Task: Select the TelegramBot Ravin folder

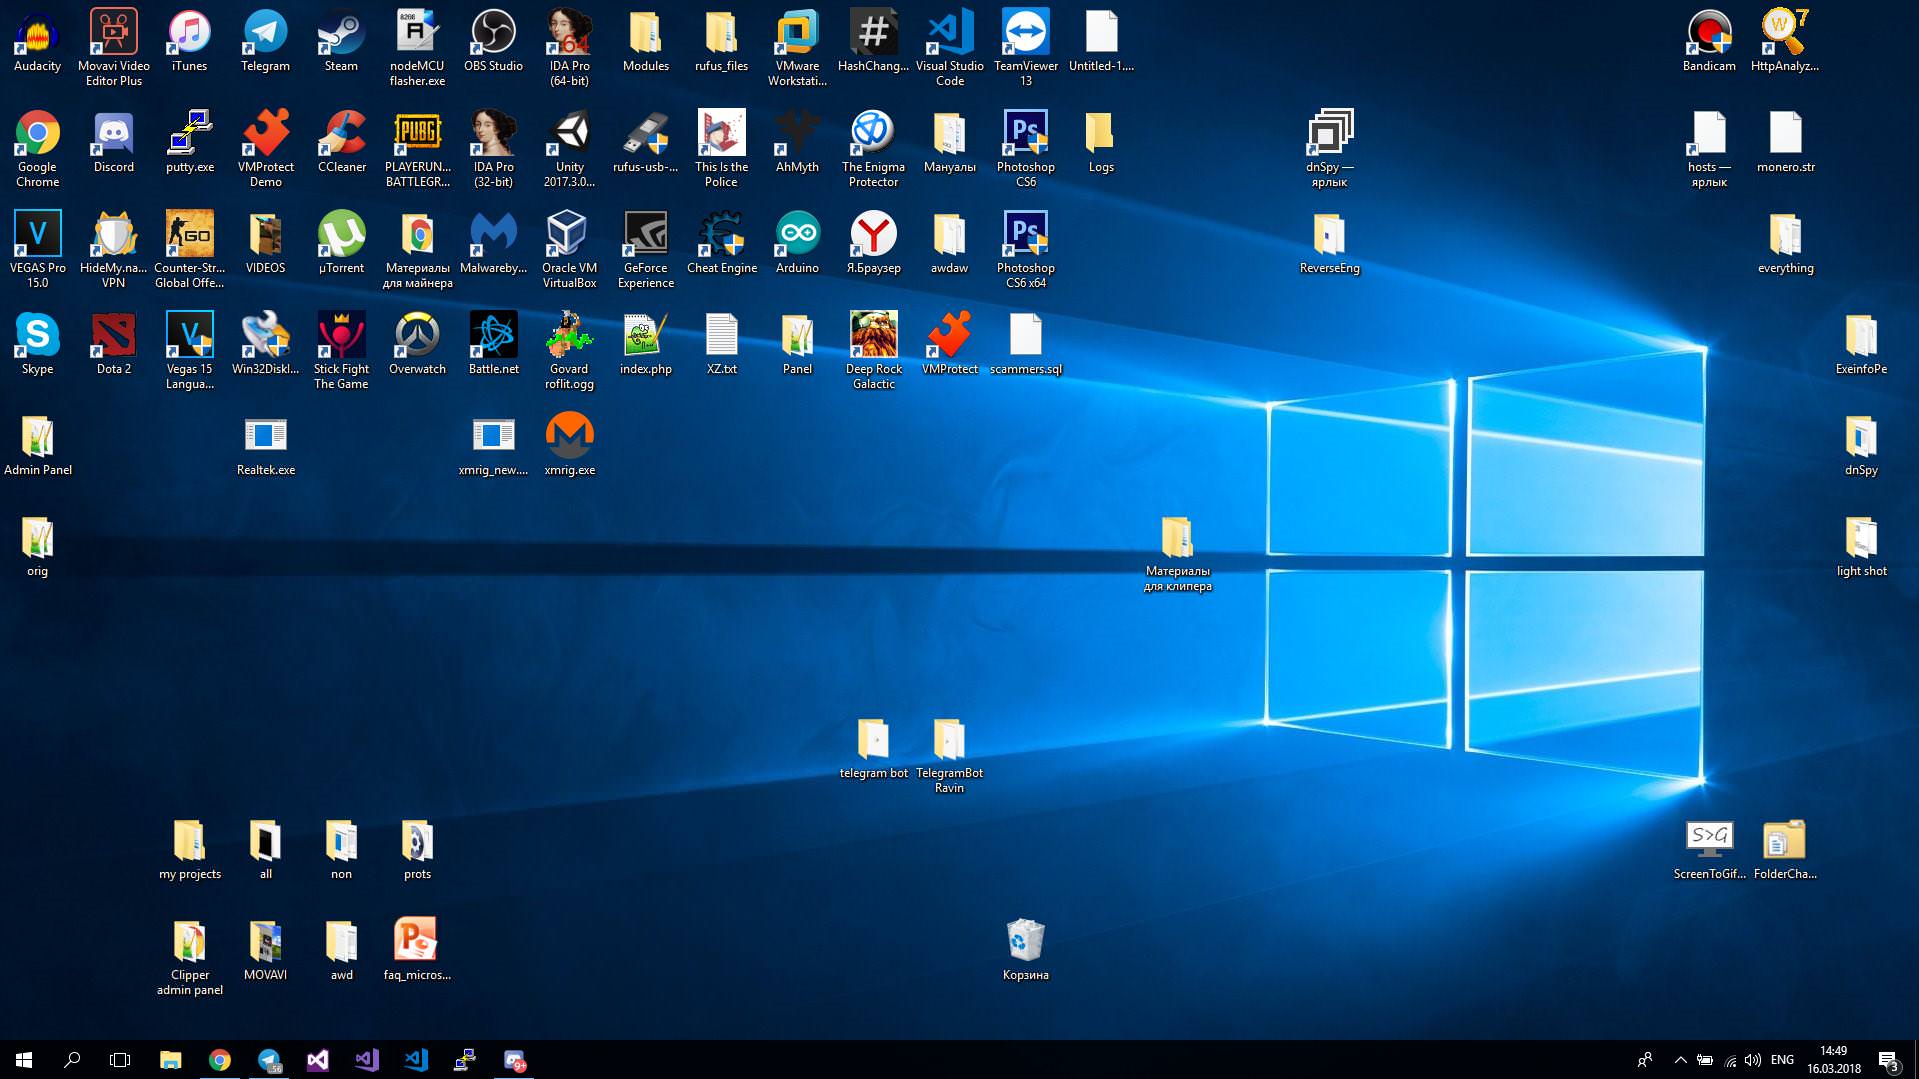Action: coord(949,755)
